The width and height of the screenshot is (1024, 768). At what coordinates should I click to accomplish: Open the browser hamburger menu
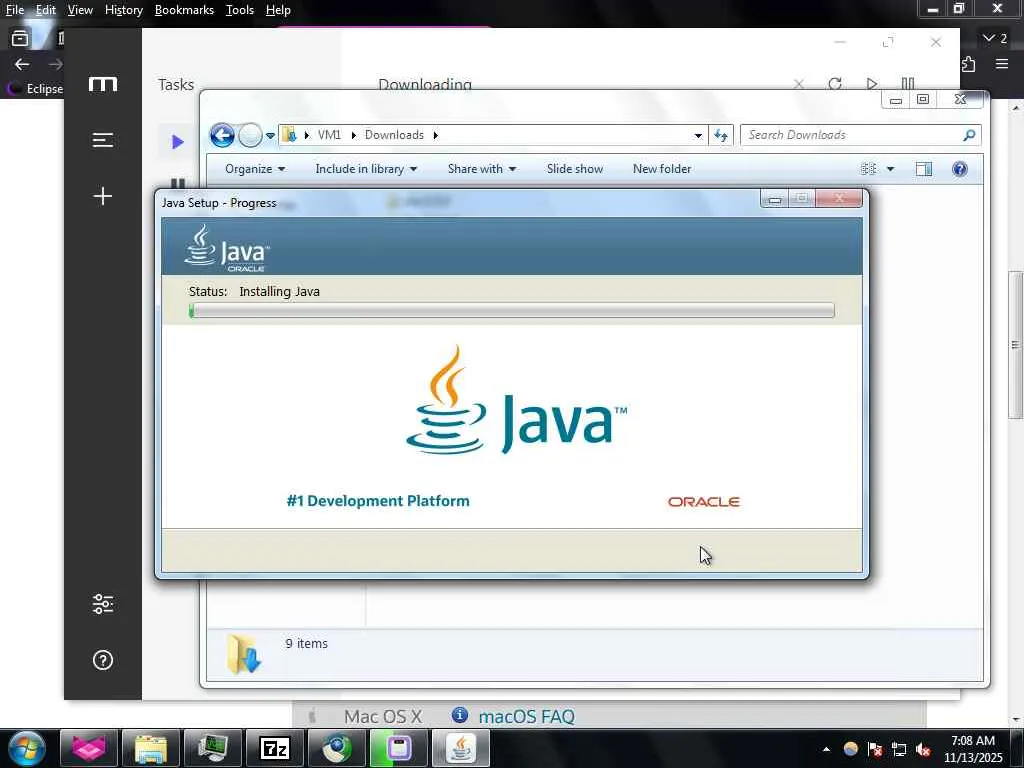click(x=1002, y=63)
